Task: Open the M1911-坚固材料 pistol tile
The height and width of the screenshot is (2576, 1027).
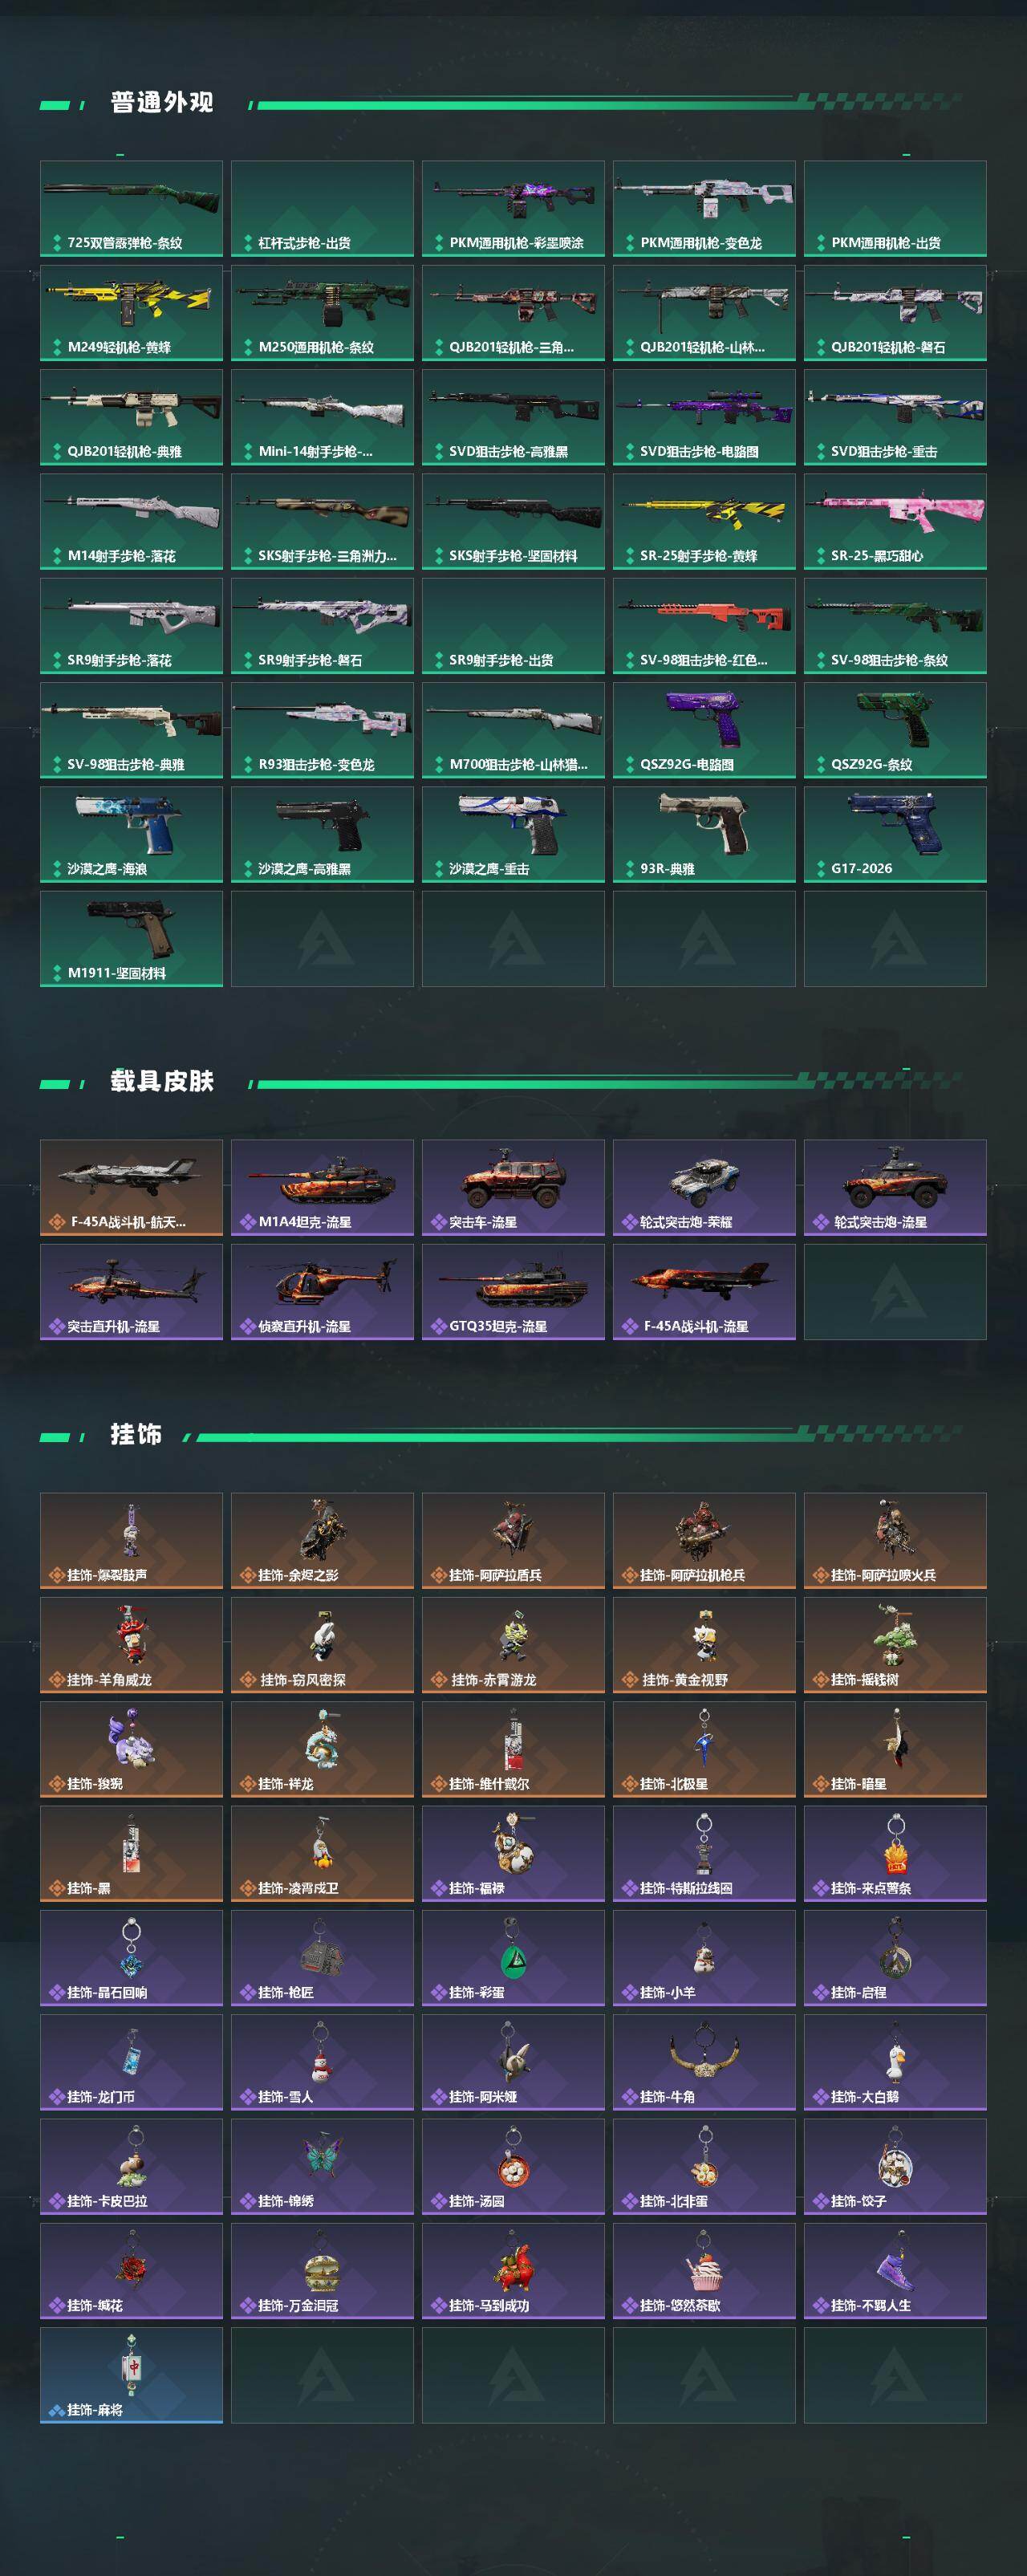Action: pos(131,939)
